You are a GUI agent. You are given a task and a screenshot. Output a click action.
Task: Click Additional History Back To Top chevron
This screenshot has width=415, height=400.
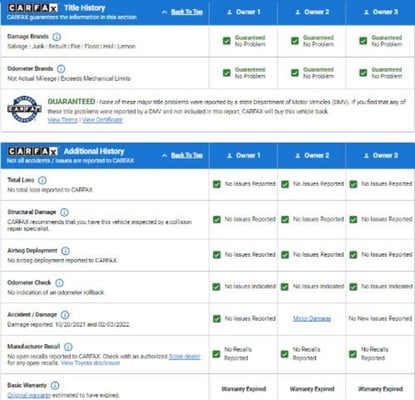coord(164,156)
